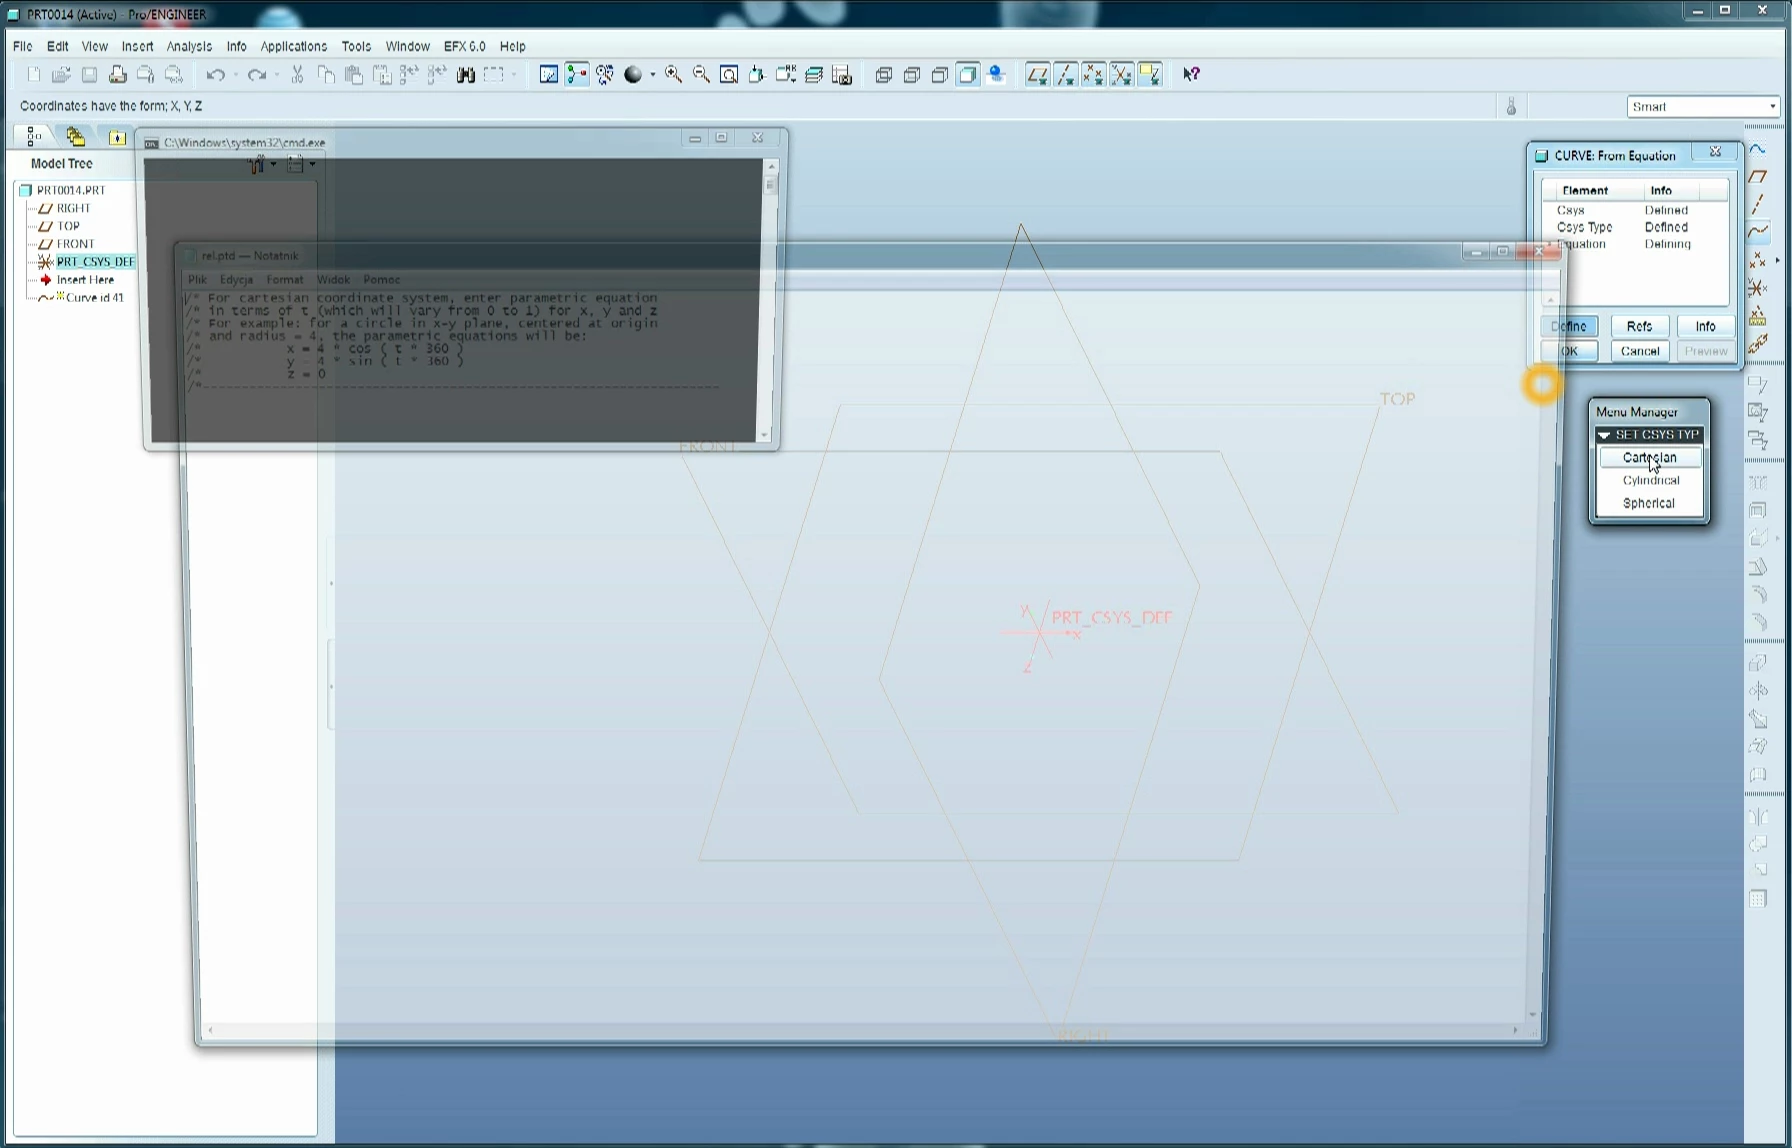Expand the Datum Point flyout arrow
This screenshot has height=1148, width=1792.
pos(1777,260)
